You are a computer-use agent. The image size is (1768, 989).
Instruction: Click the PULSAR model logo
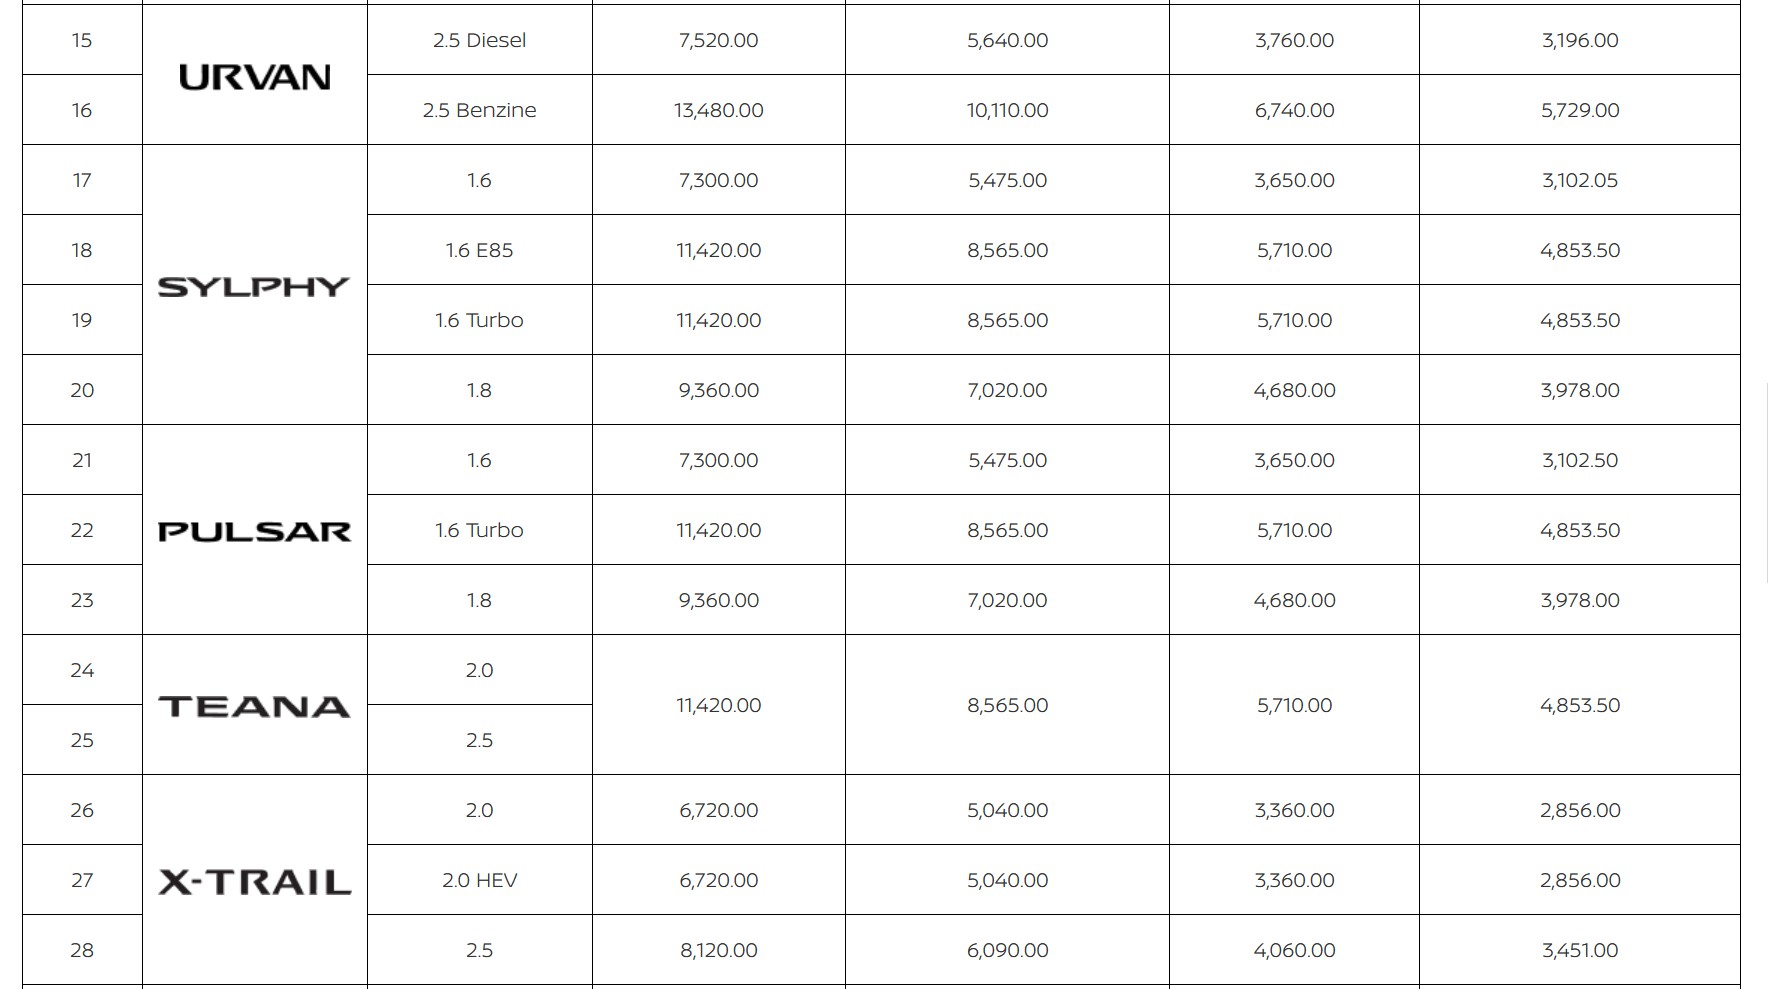(x=254, y=531)
